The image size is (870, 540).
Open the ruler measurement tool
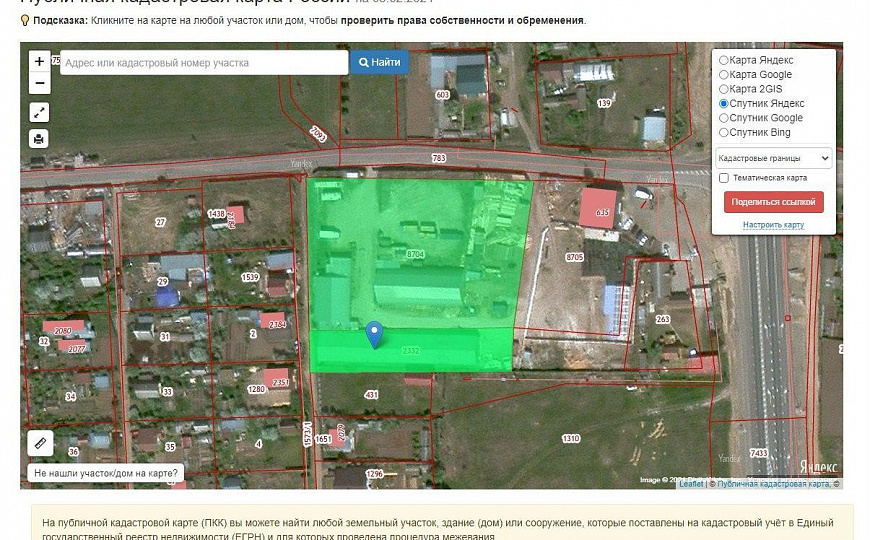[40, 442]
